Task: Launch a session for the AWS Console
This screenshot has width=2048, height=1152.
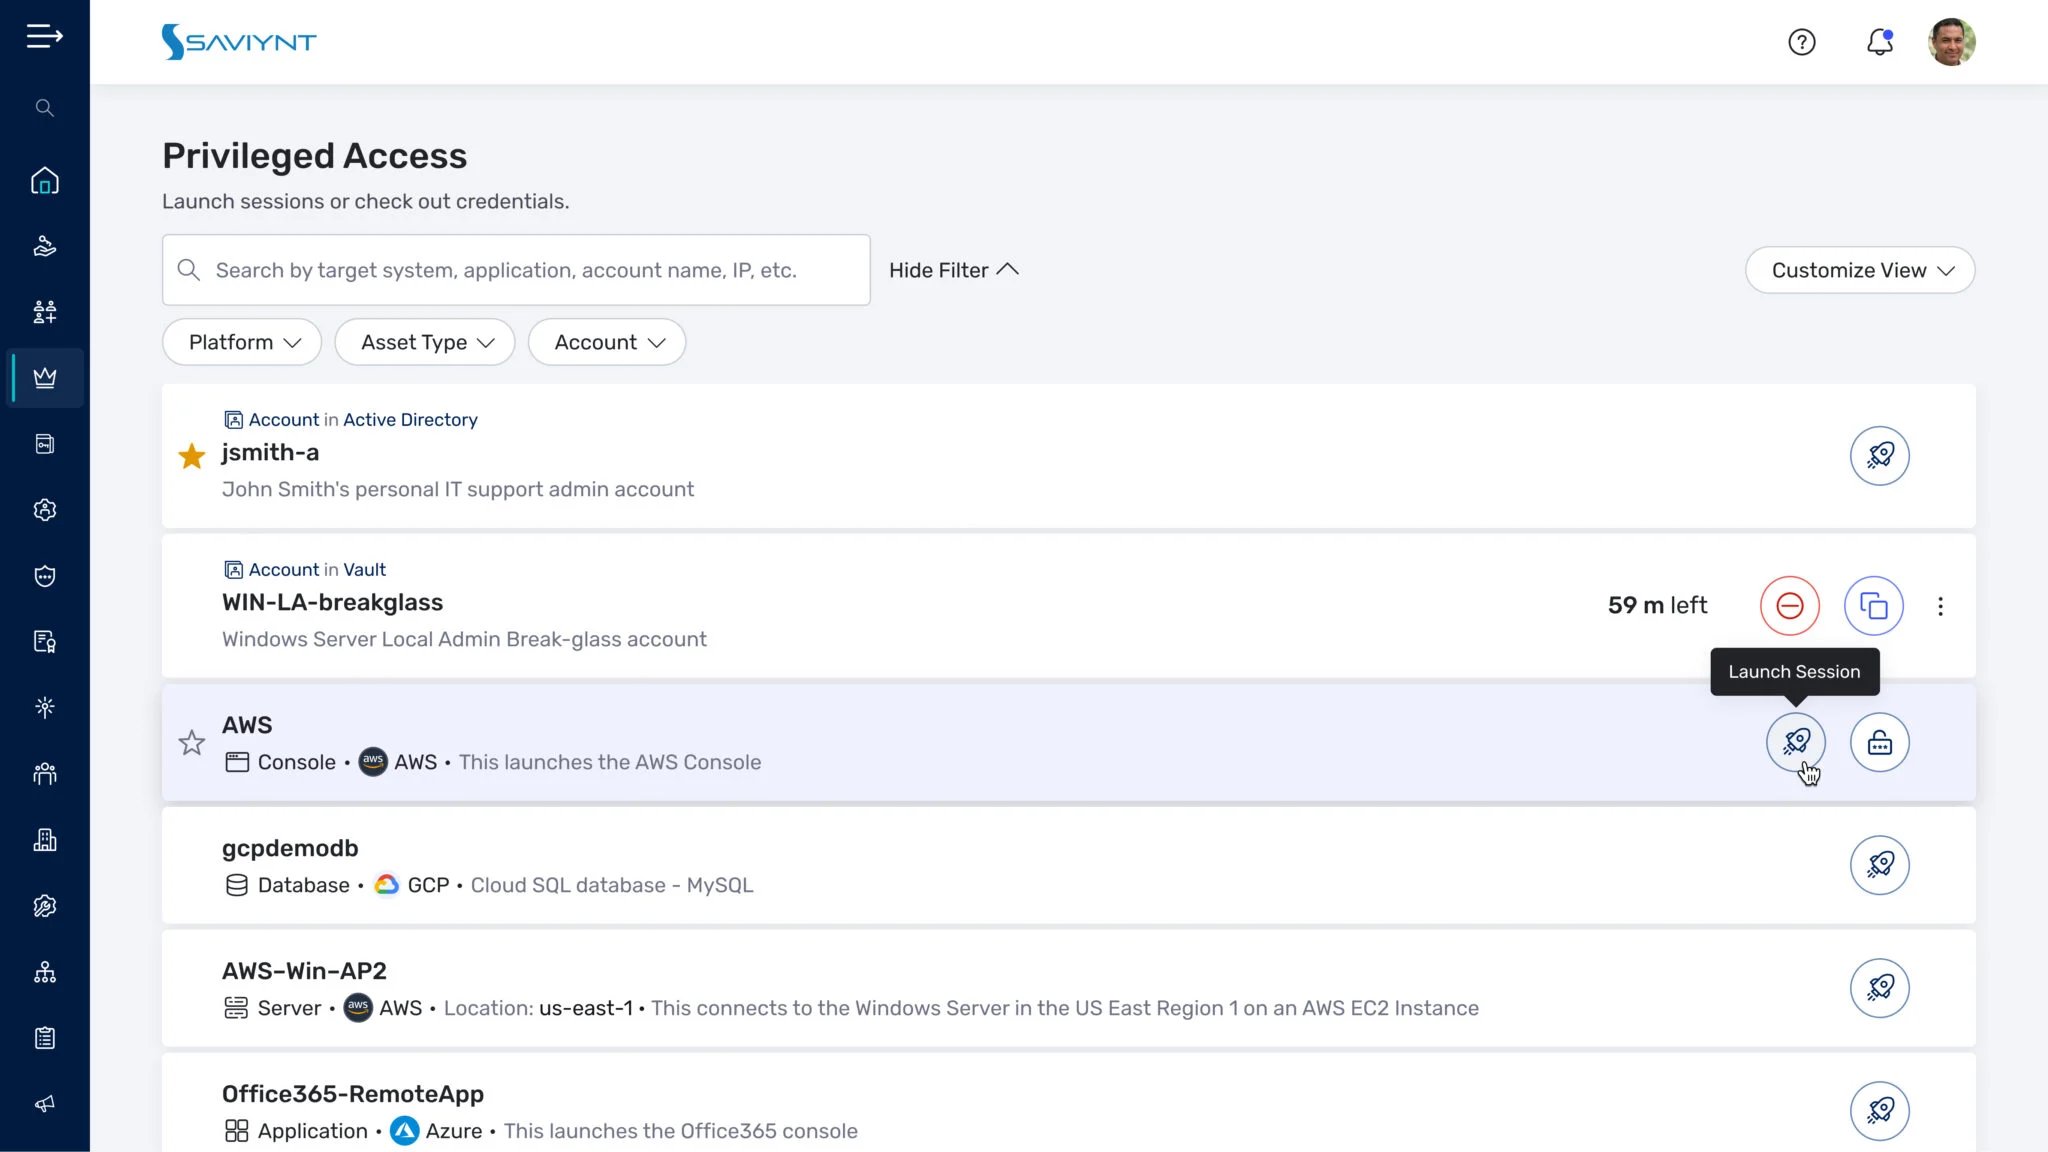Action: 1797,742
